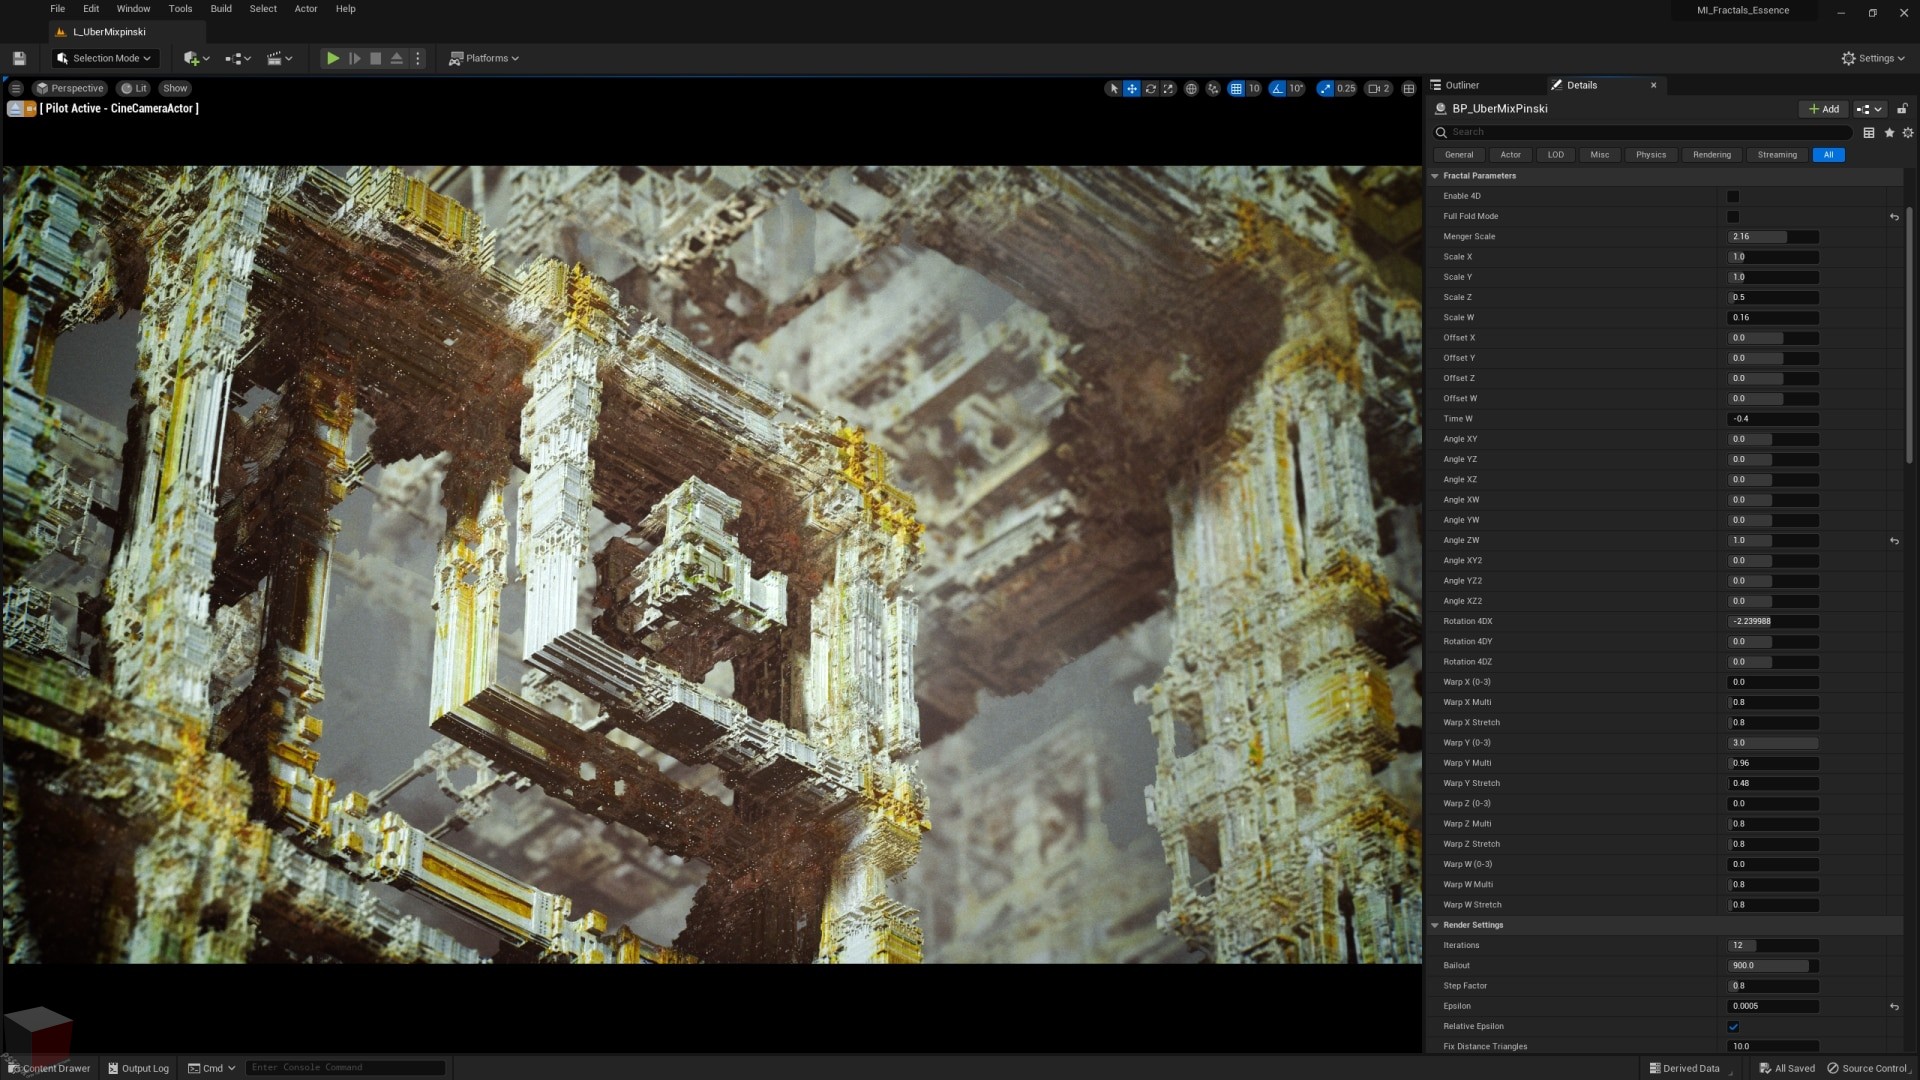Uncheck the Relative Epsilon checkbox
Screen dimensions: 1920x1080
[x=1733, y=1027]
